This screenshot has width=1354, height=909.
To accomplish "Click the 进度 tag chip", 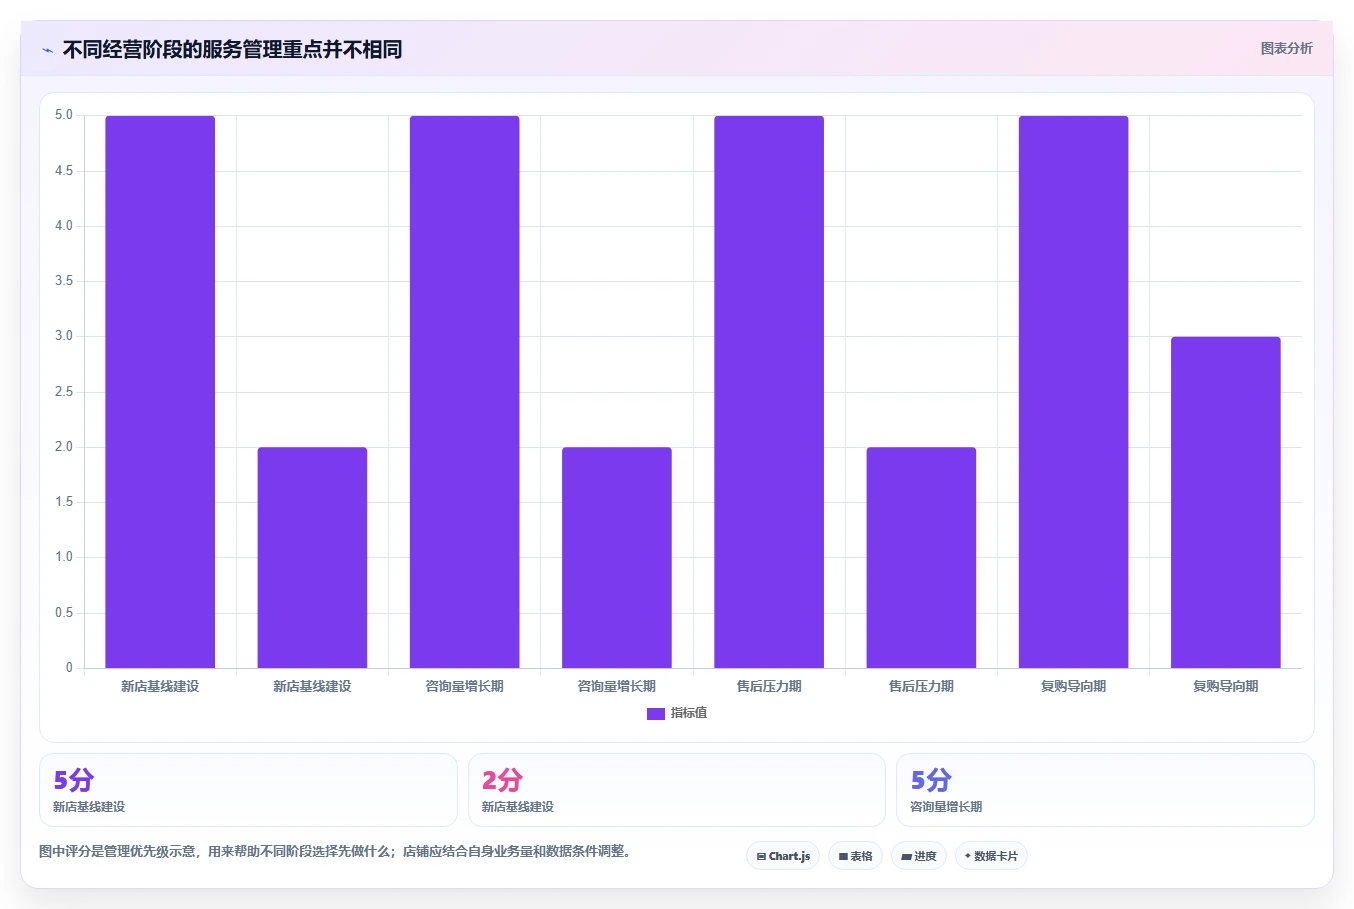I will tap(919, 856).
